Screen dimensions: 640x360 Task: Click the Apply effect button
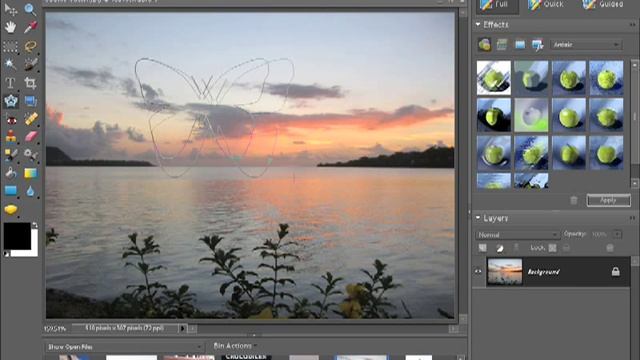[x=608, y=200]
